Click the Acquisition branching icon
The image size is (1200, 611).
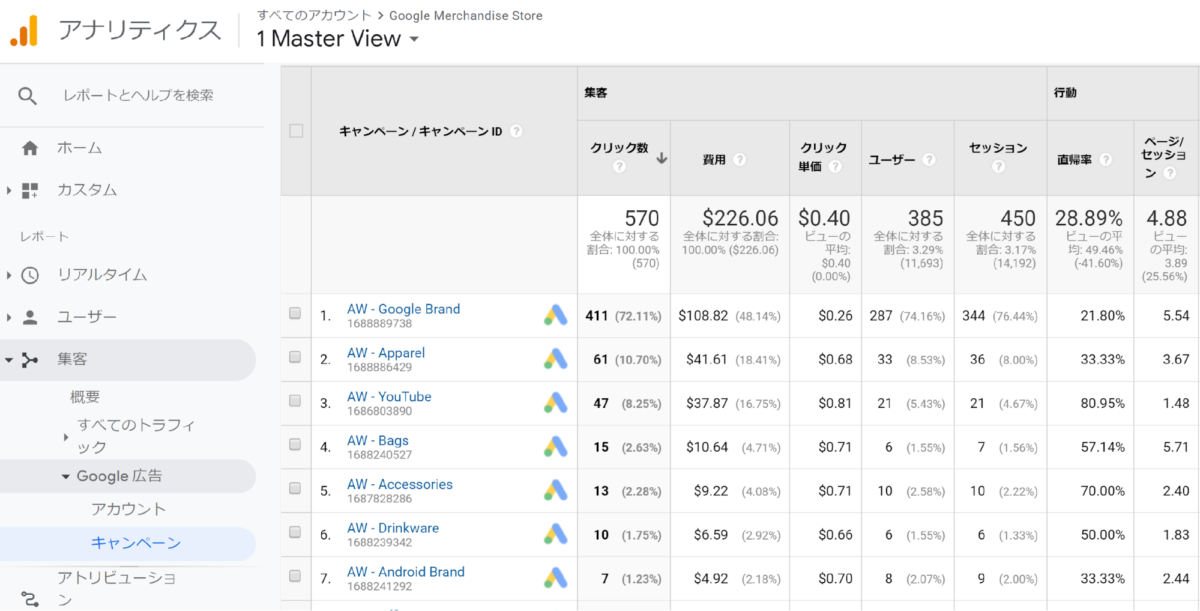(30, 360)
